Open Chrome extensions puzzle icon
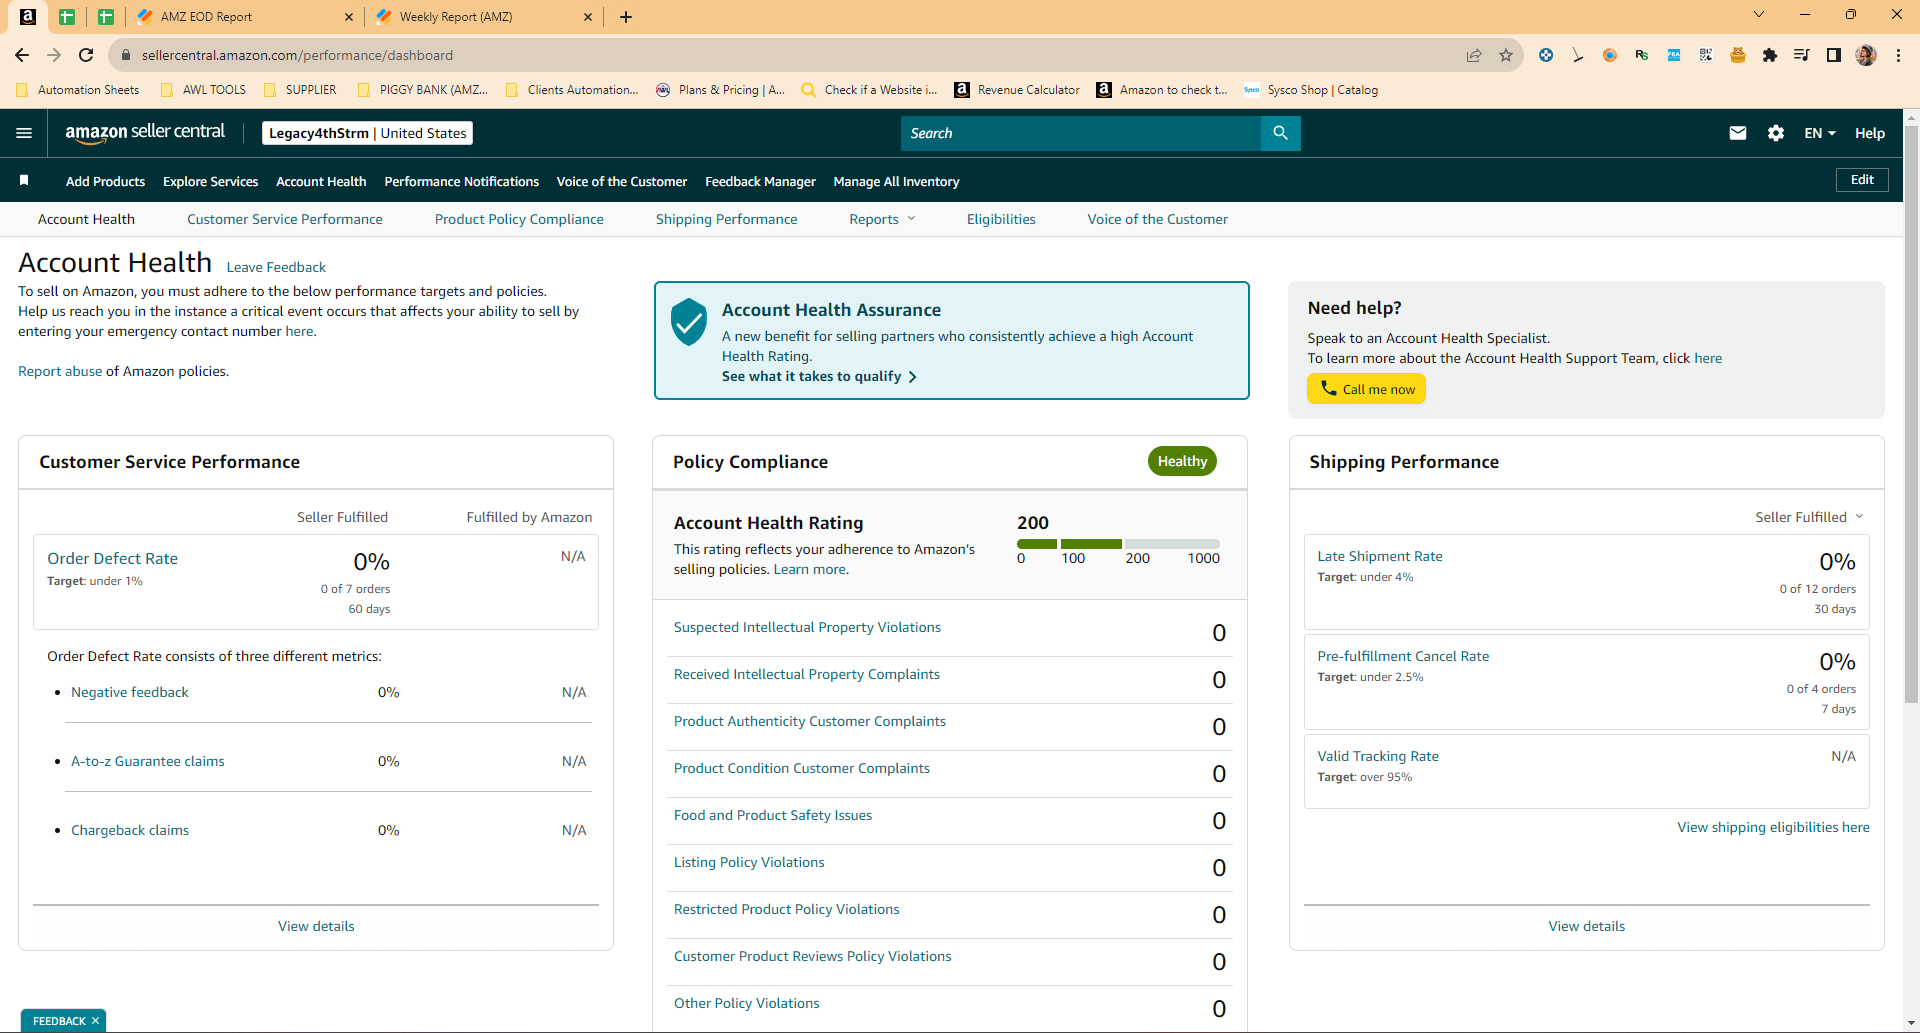Screen dimensions: 1920x1033 click(1770, 55)
